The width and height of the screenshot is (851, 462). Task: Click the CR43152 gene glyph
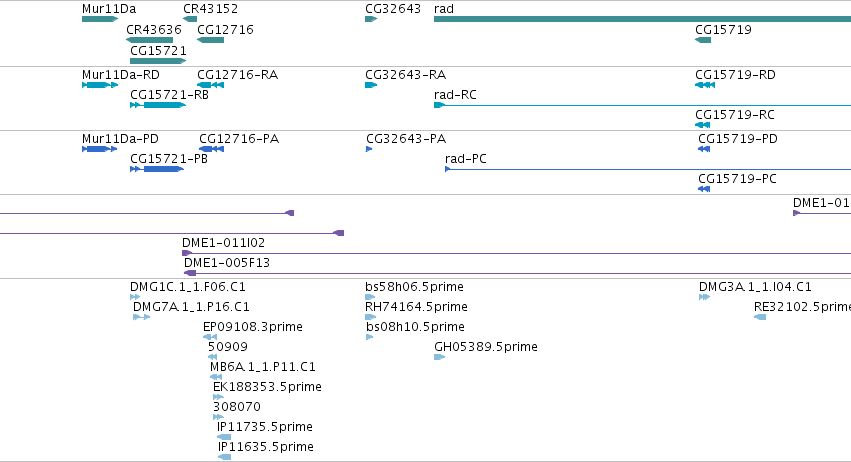[190, 19]
